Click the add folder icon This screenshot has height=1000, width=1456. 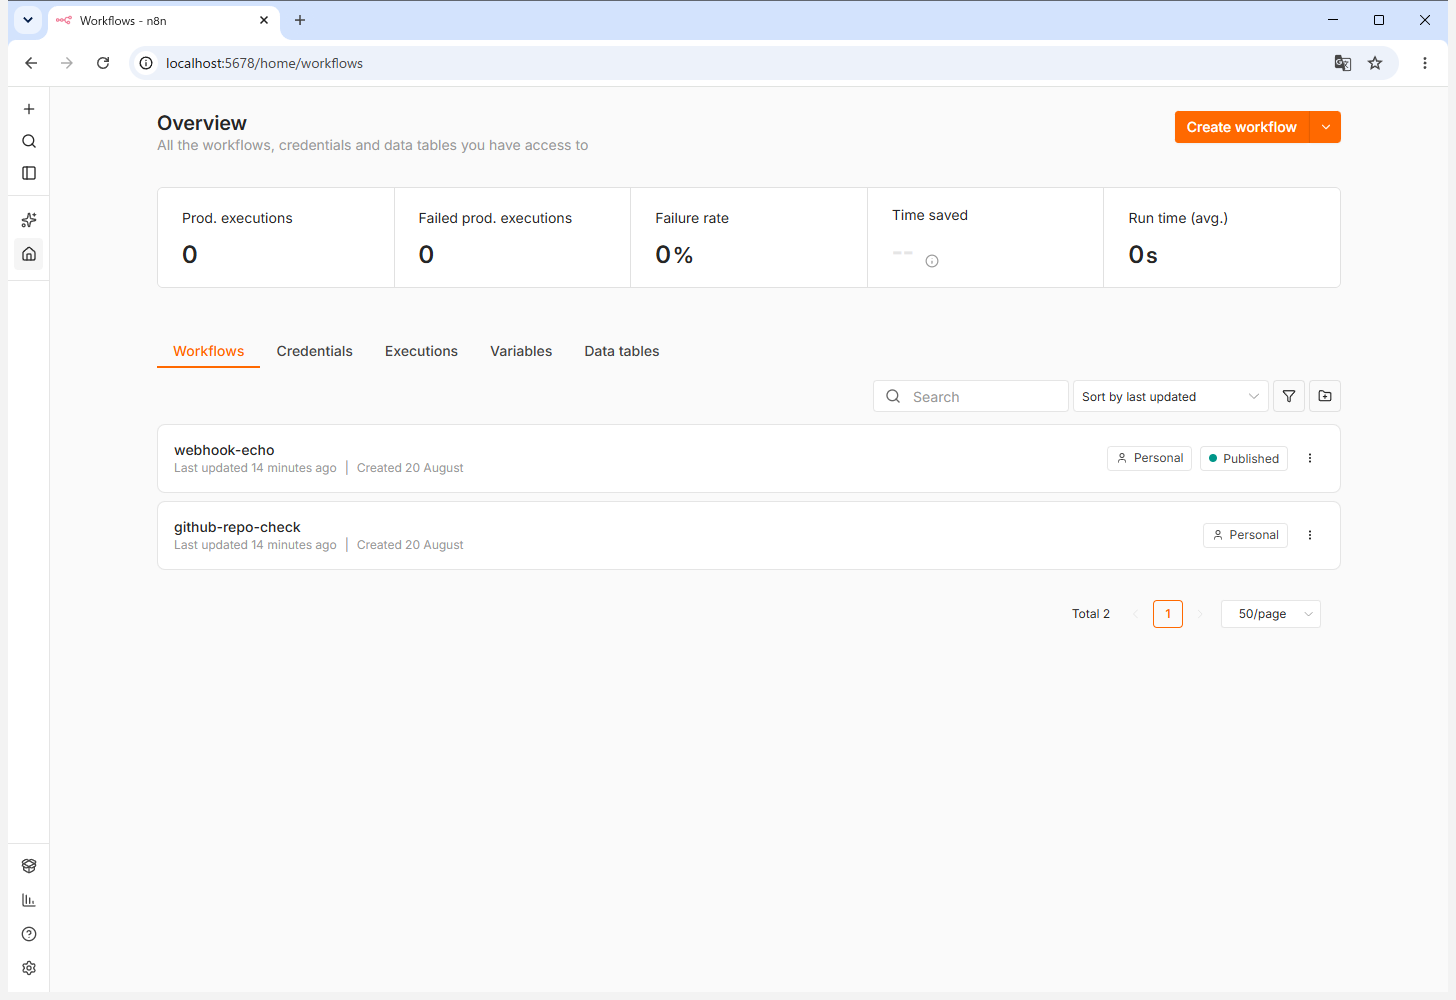(1325, 397)
